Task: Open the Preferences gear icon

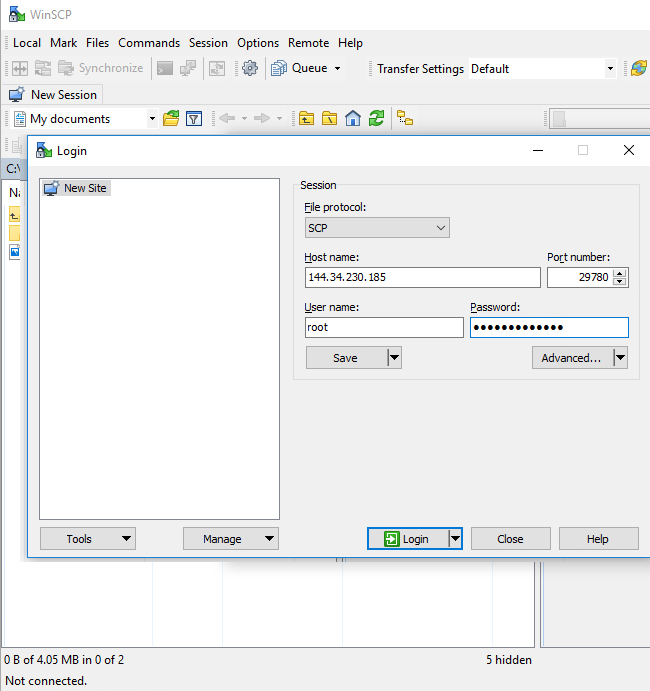Action: point(250,68)
